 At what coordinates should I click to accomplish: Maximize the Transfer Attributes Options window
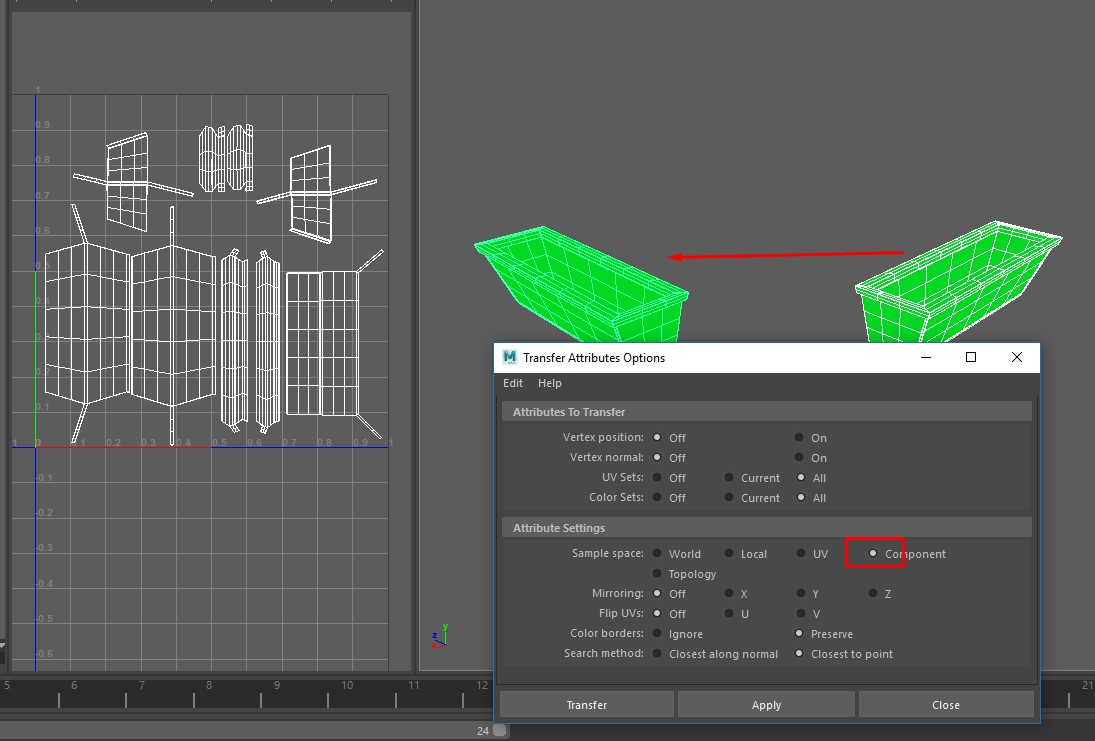970,357
